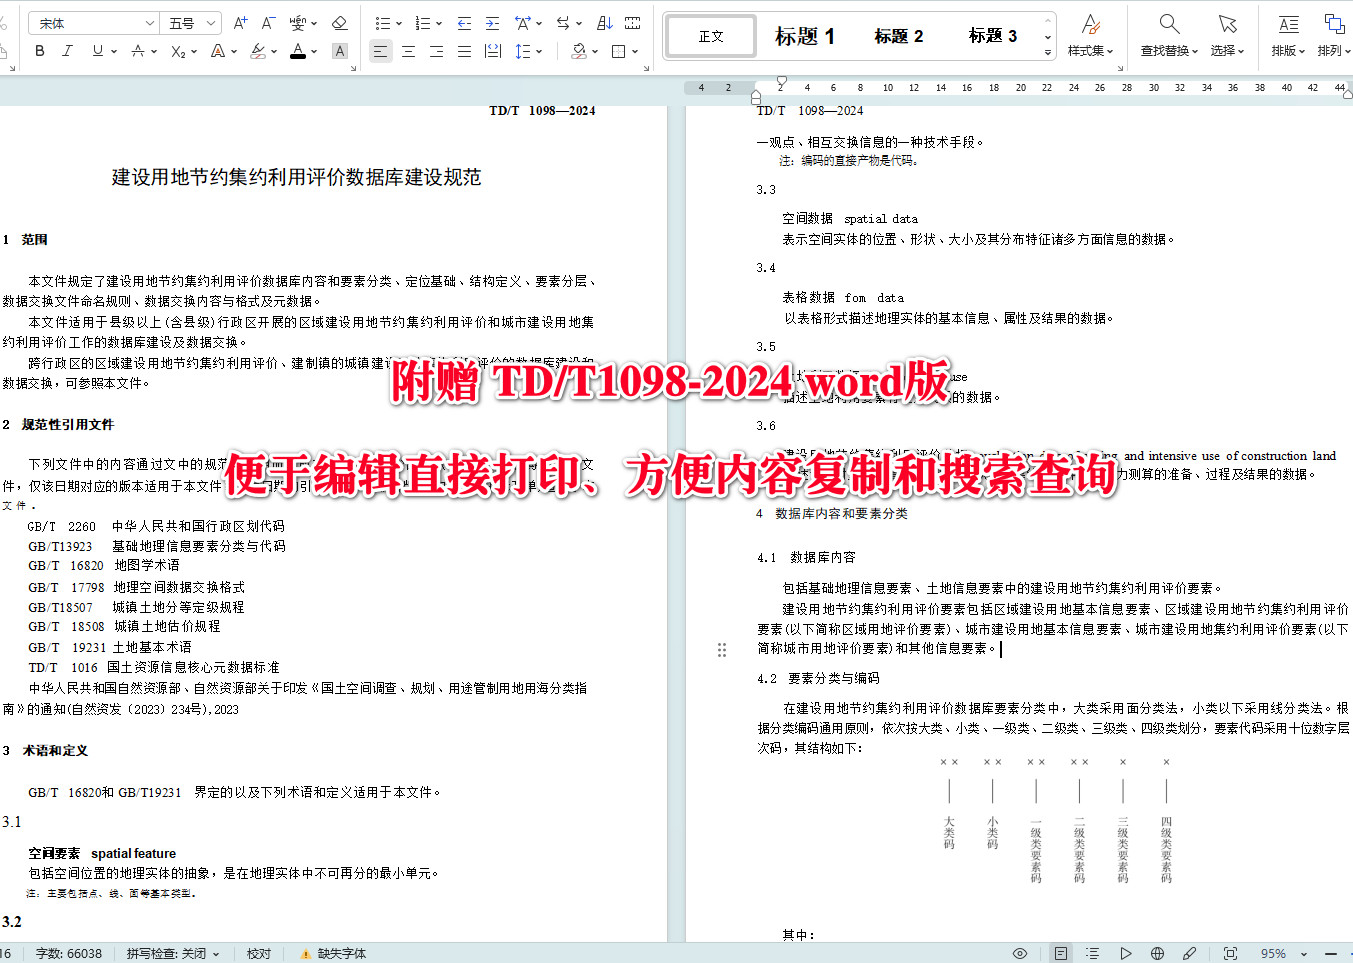Expand the font color dropdown arrow

pyautogui.click(x=314, y=51)
